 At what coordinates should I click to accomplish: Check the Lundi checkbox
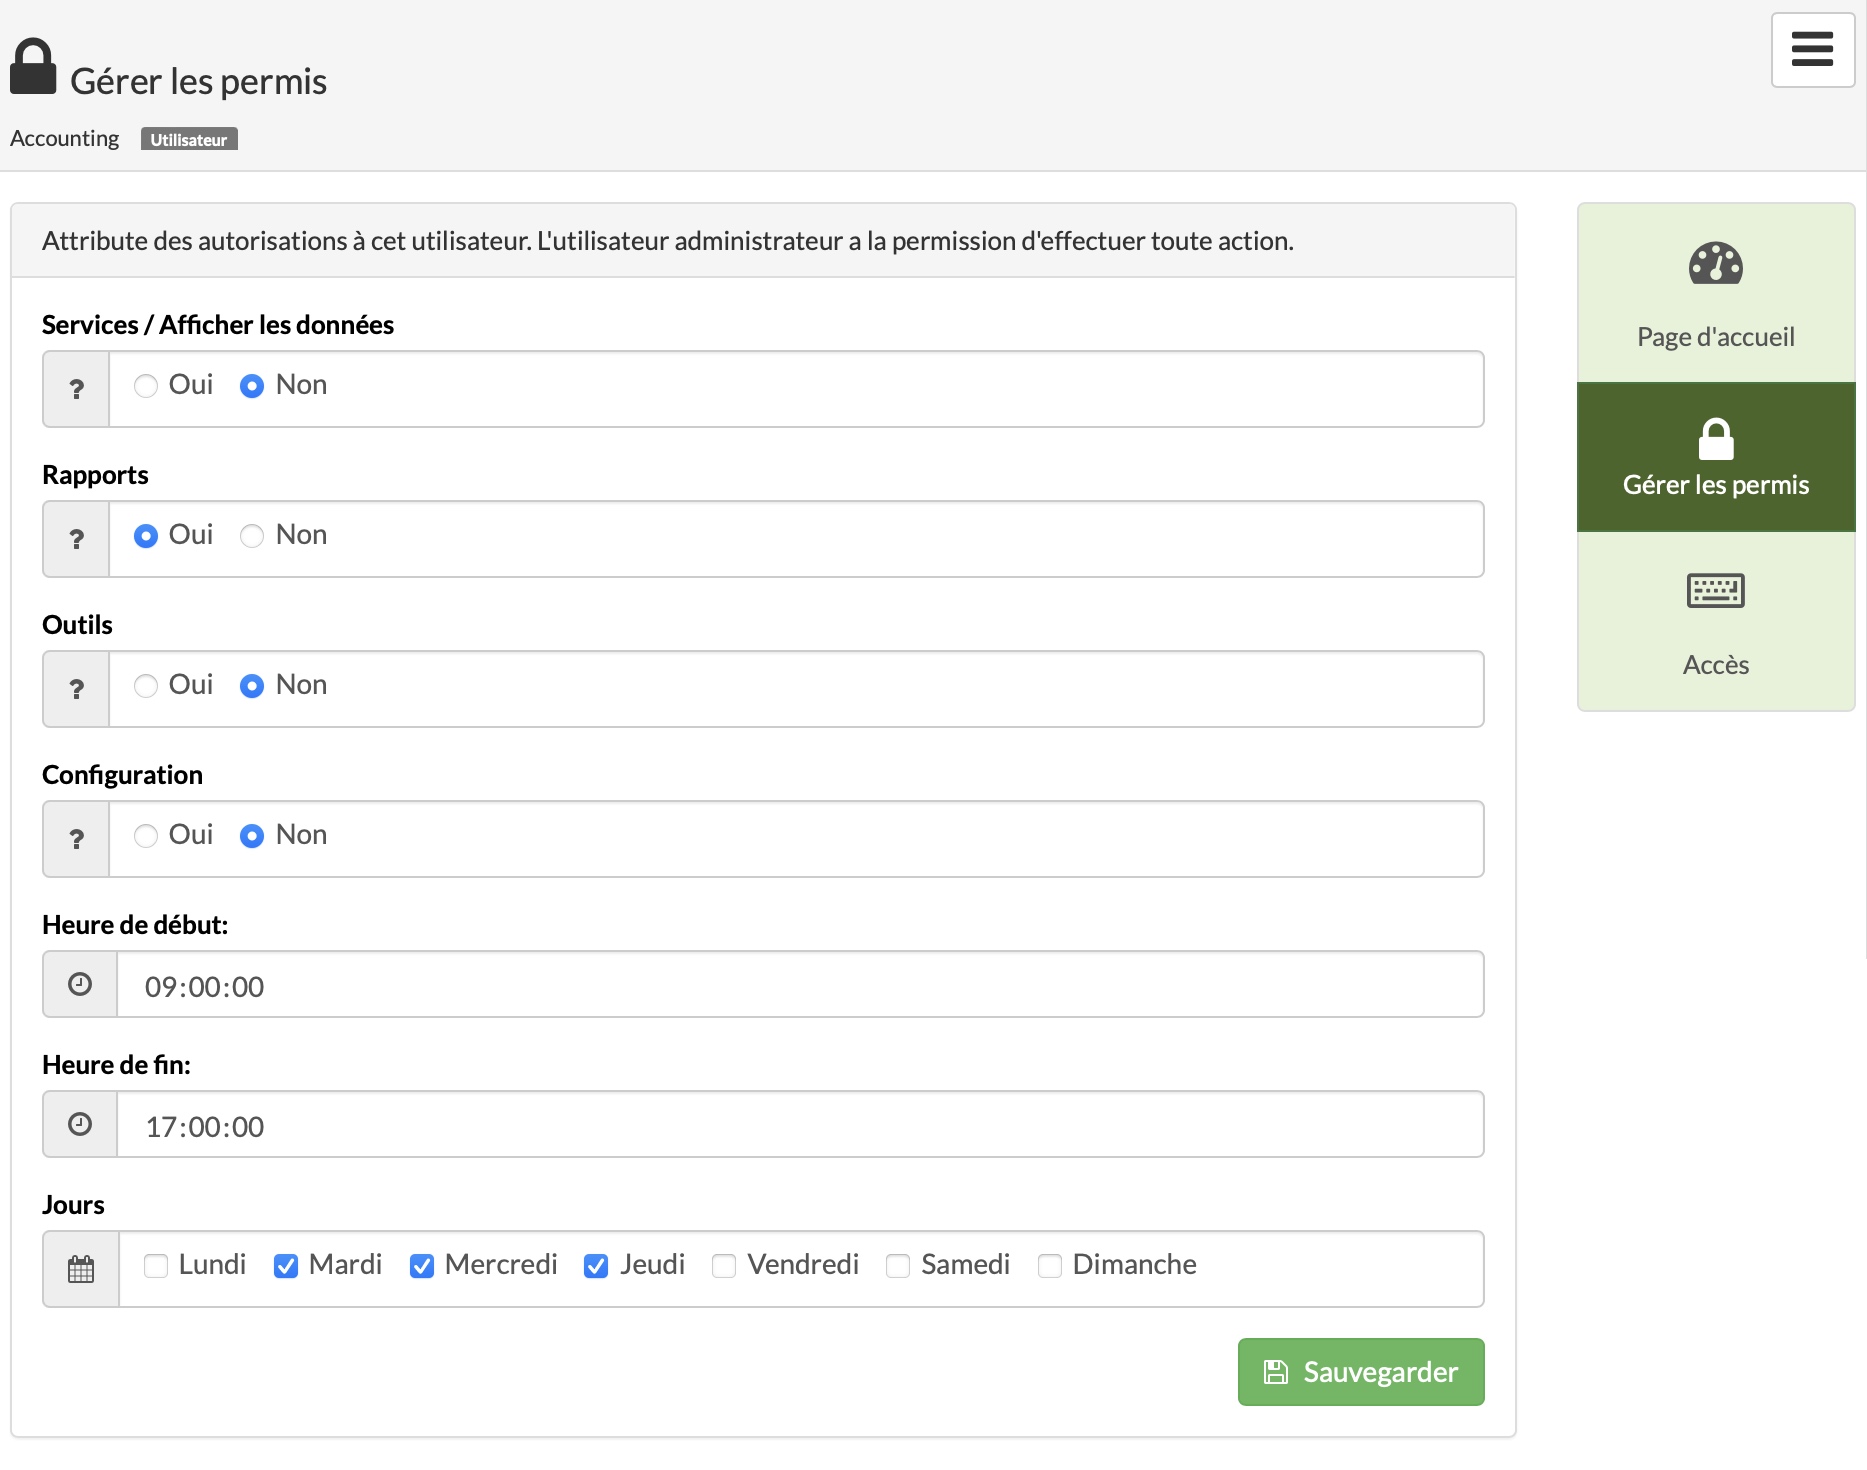156,1266
